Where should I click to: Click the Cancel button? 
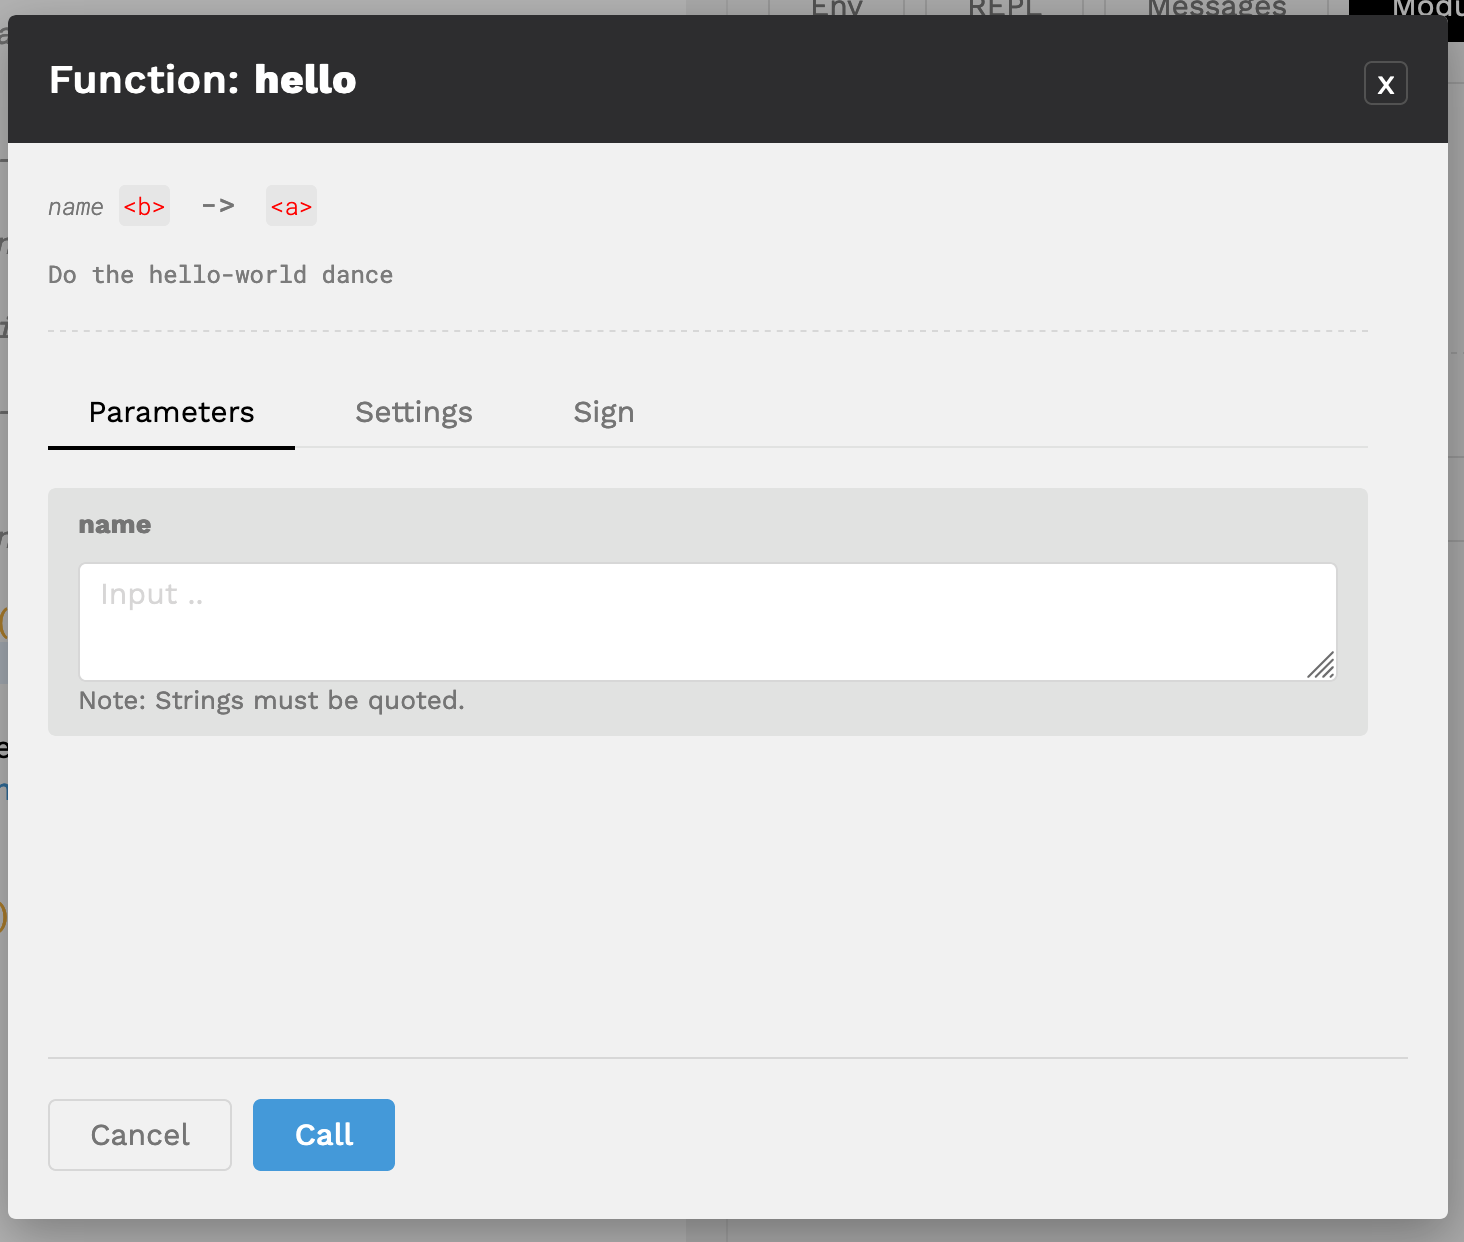click(140, 1135)
